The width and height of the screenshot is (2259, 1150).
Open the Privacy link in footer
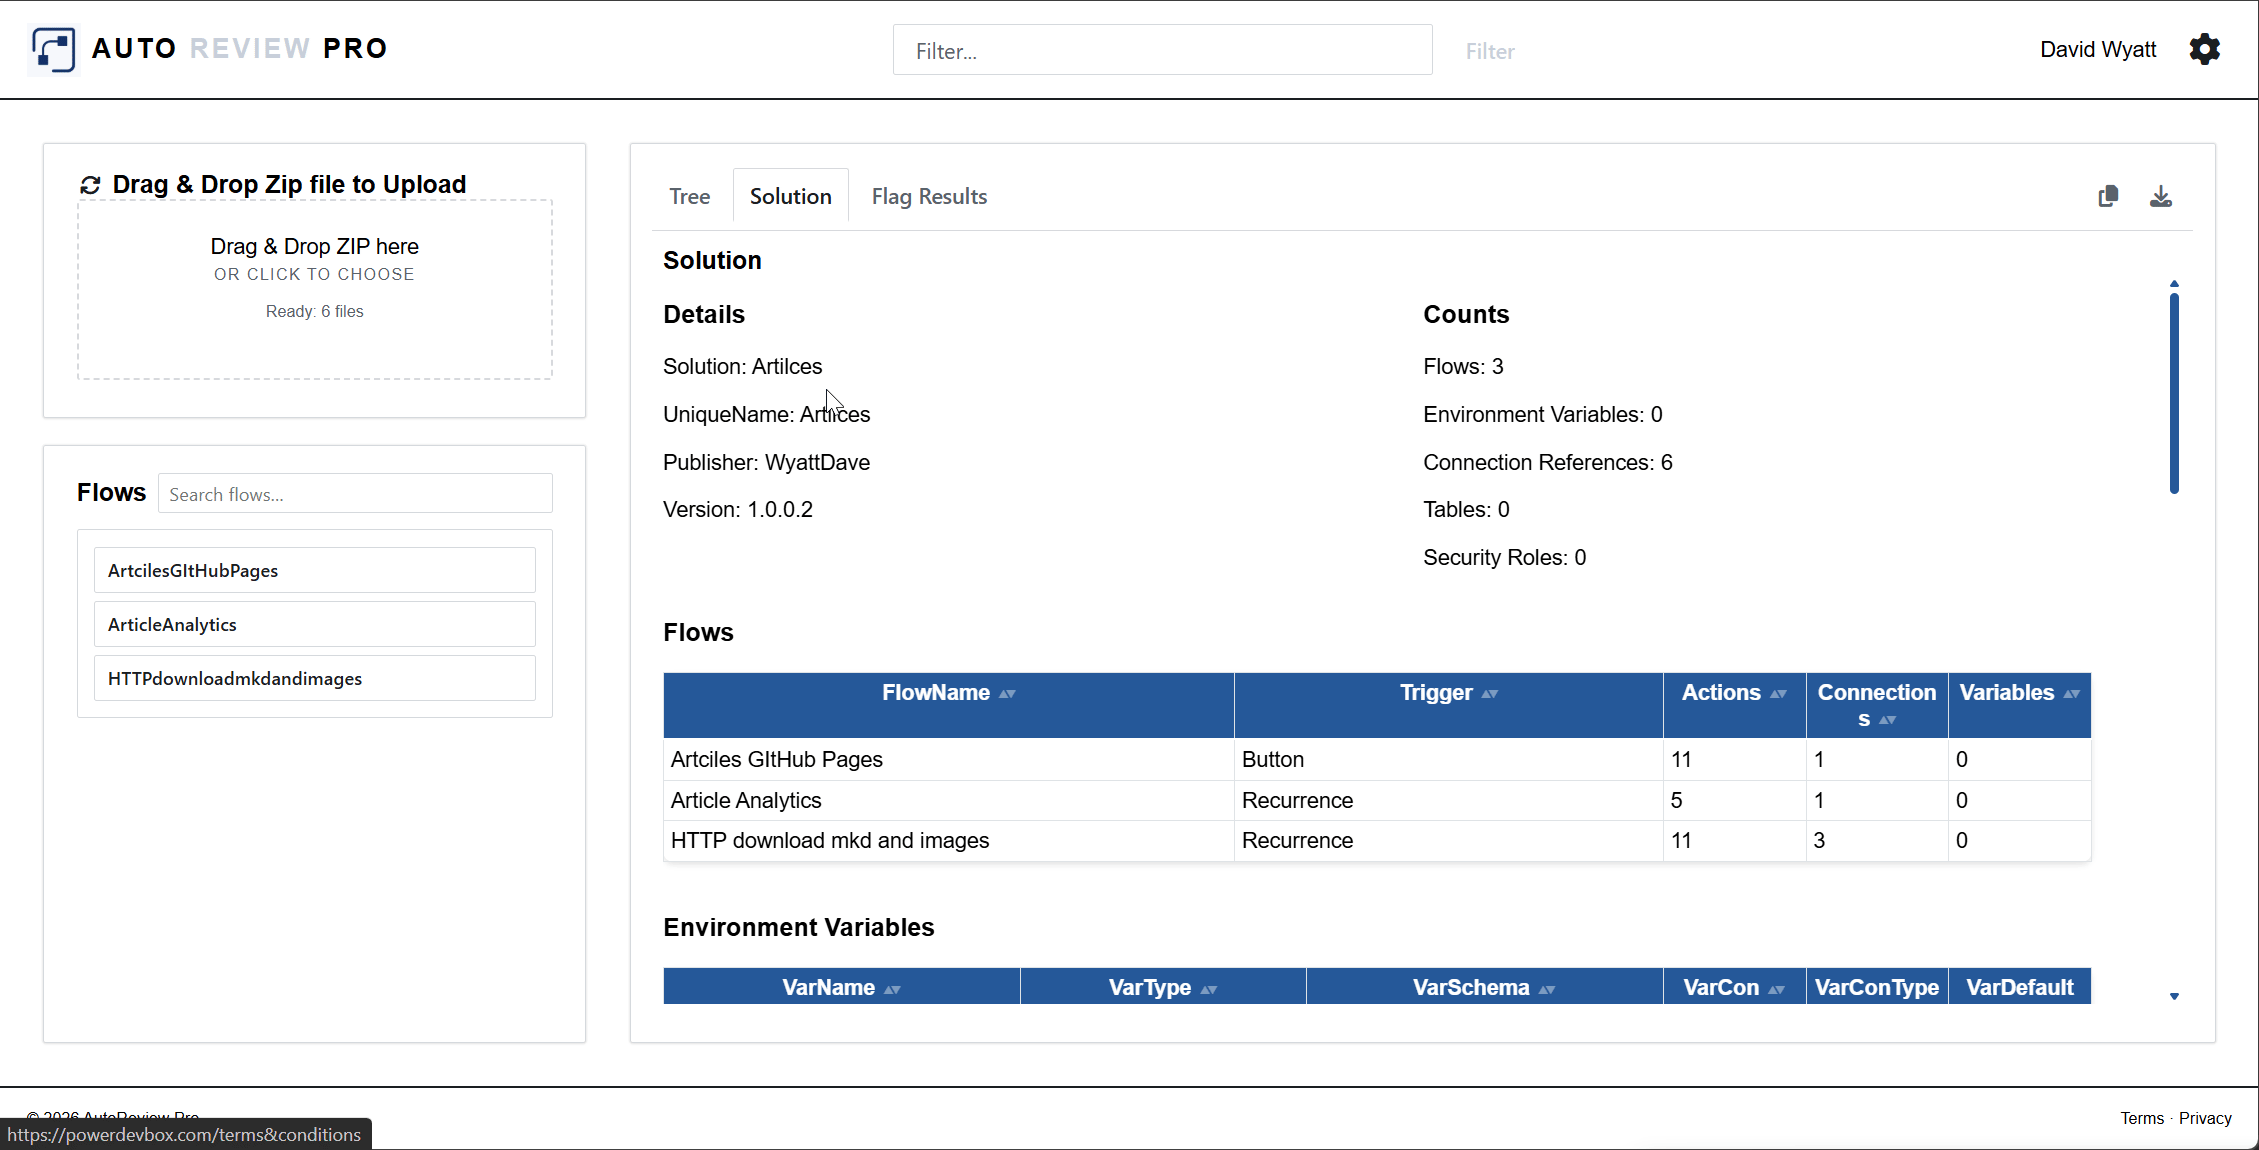2205,1118
